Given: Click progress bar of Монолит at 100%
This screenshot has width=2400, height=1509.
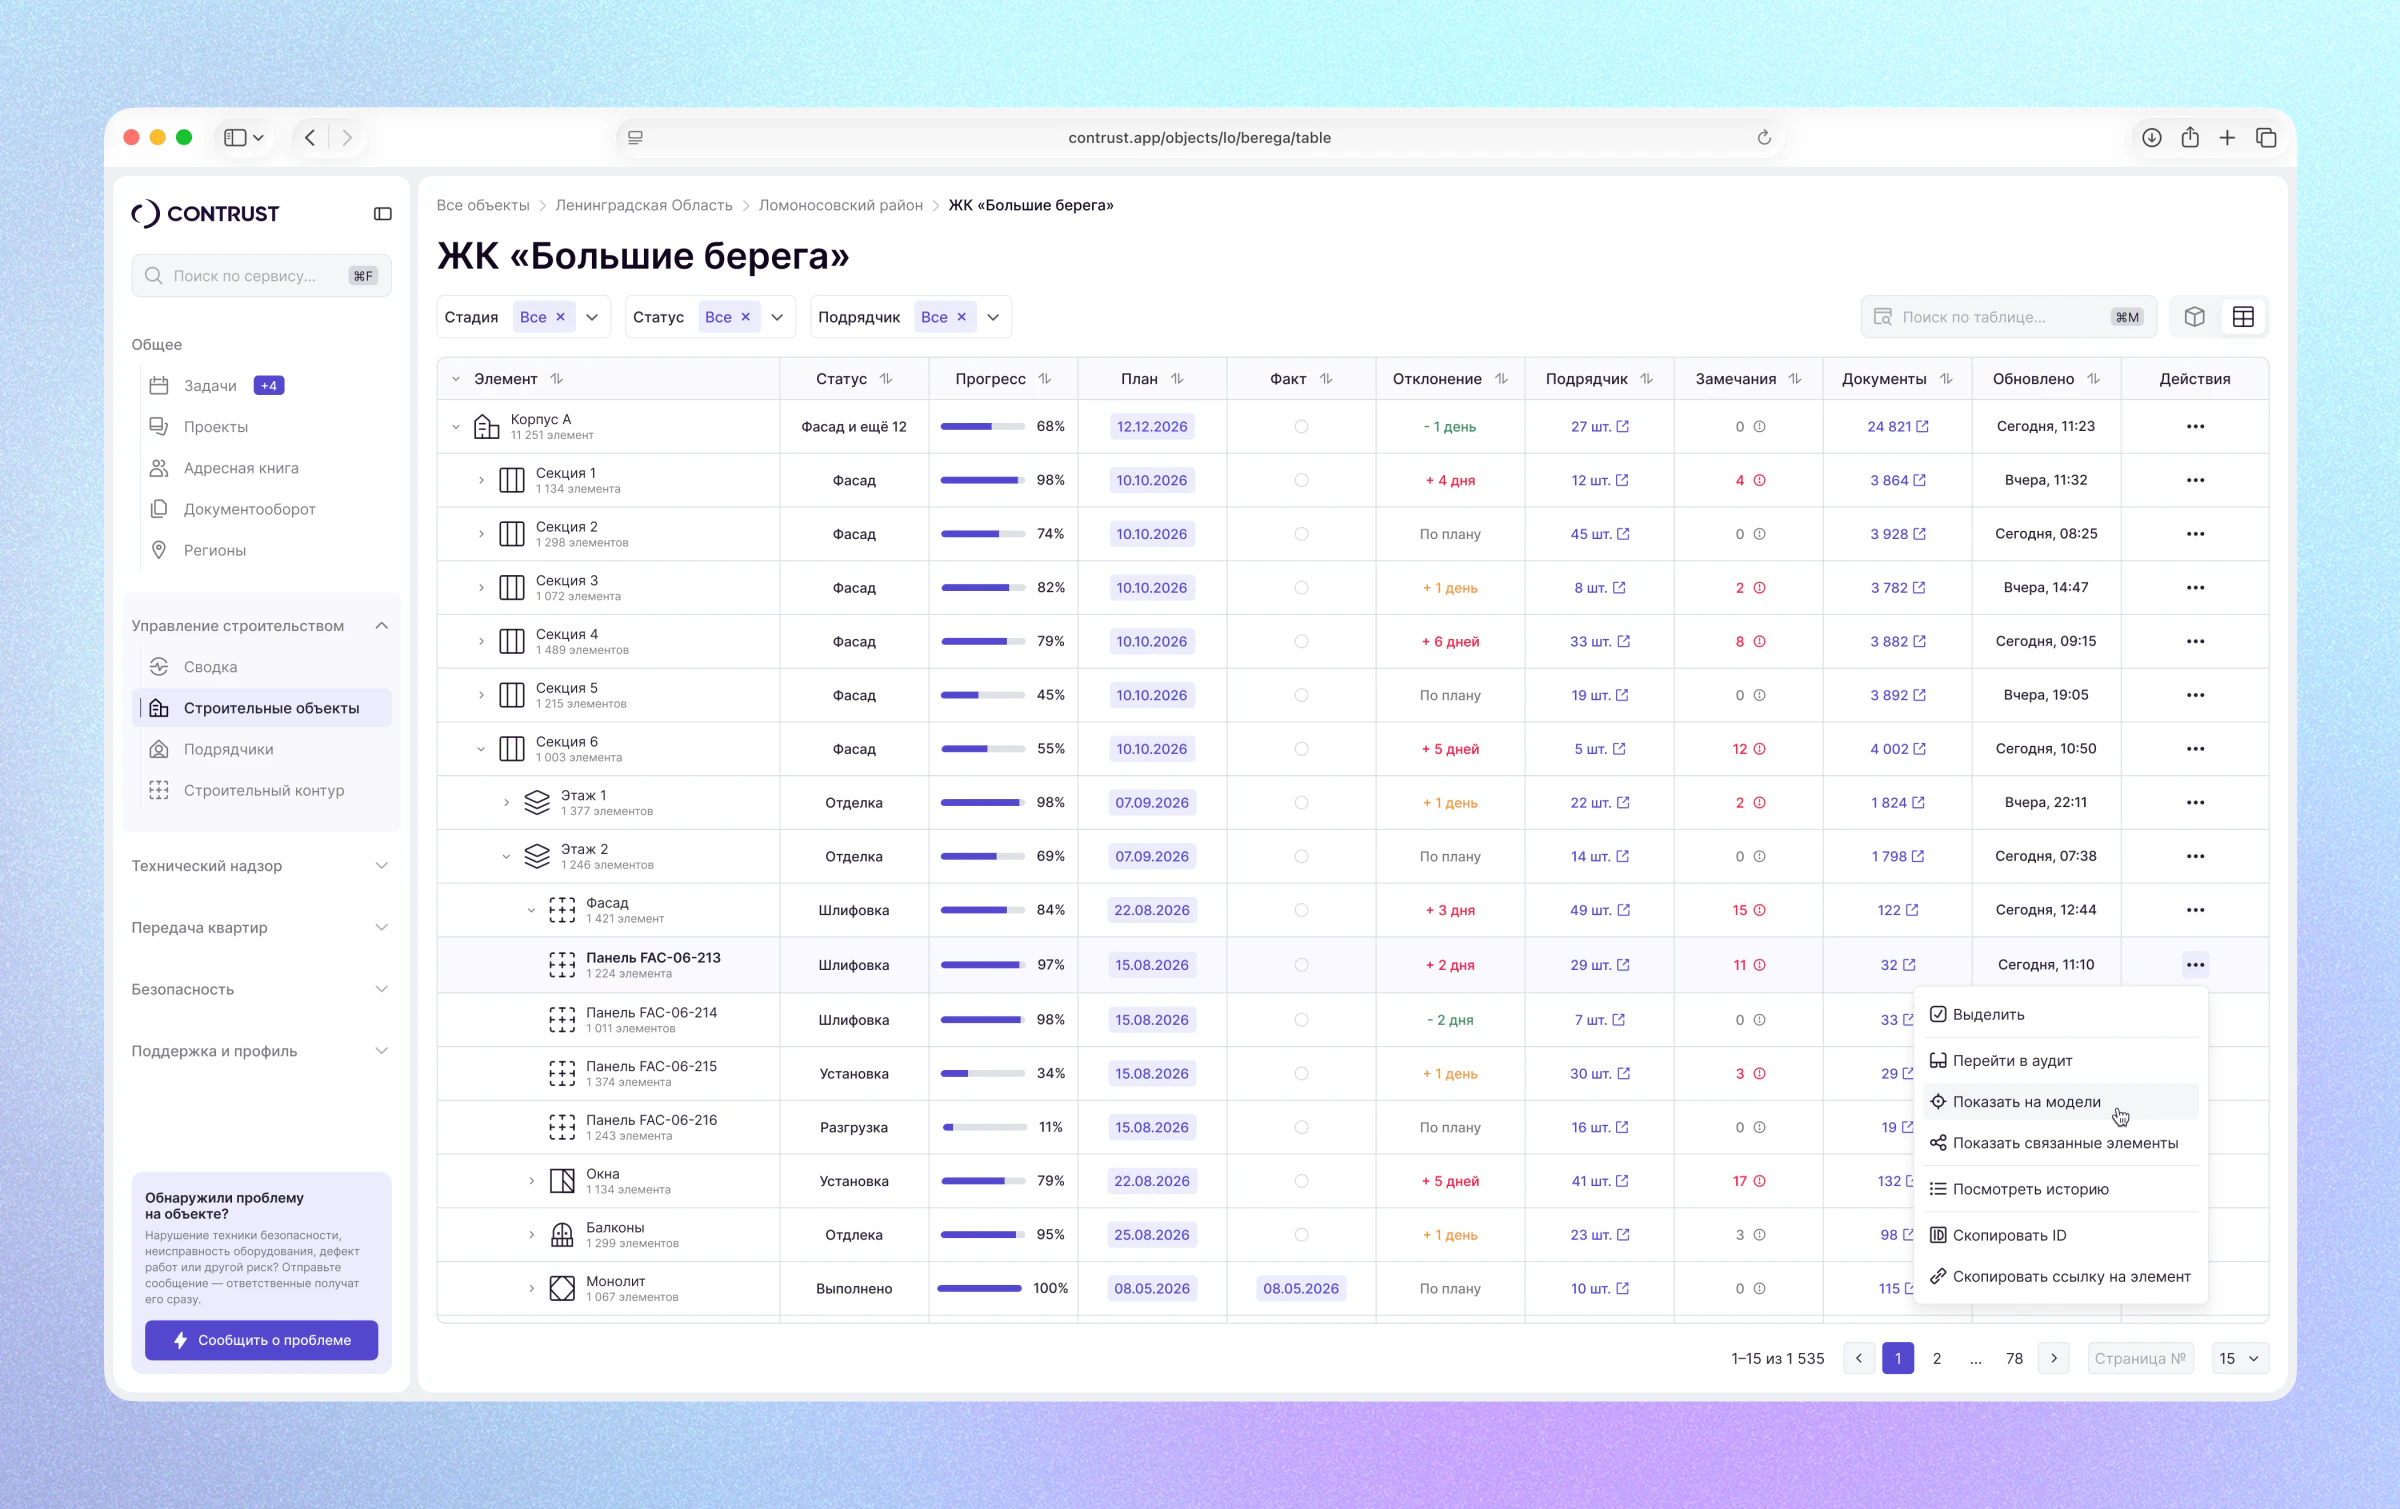Looking at the screenshot, I should click(x=980, y=1289).
